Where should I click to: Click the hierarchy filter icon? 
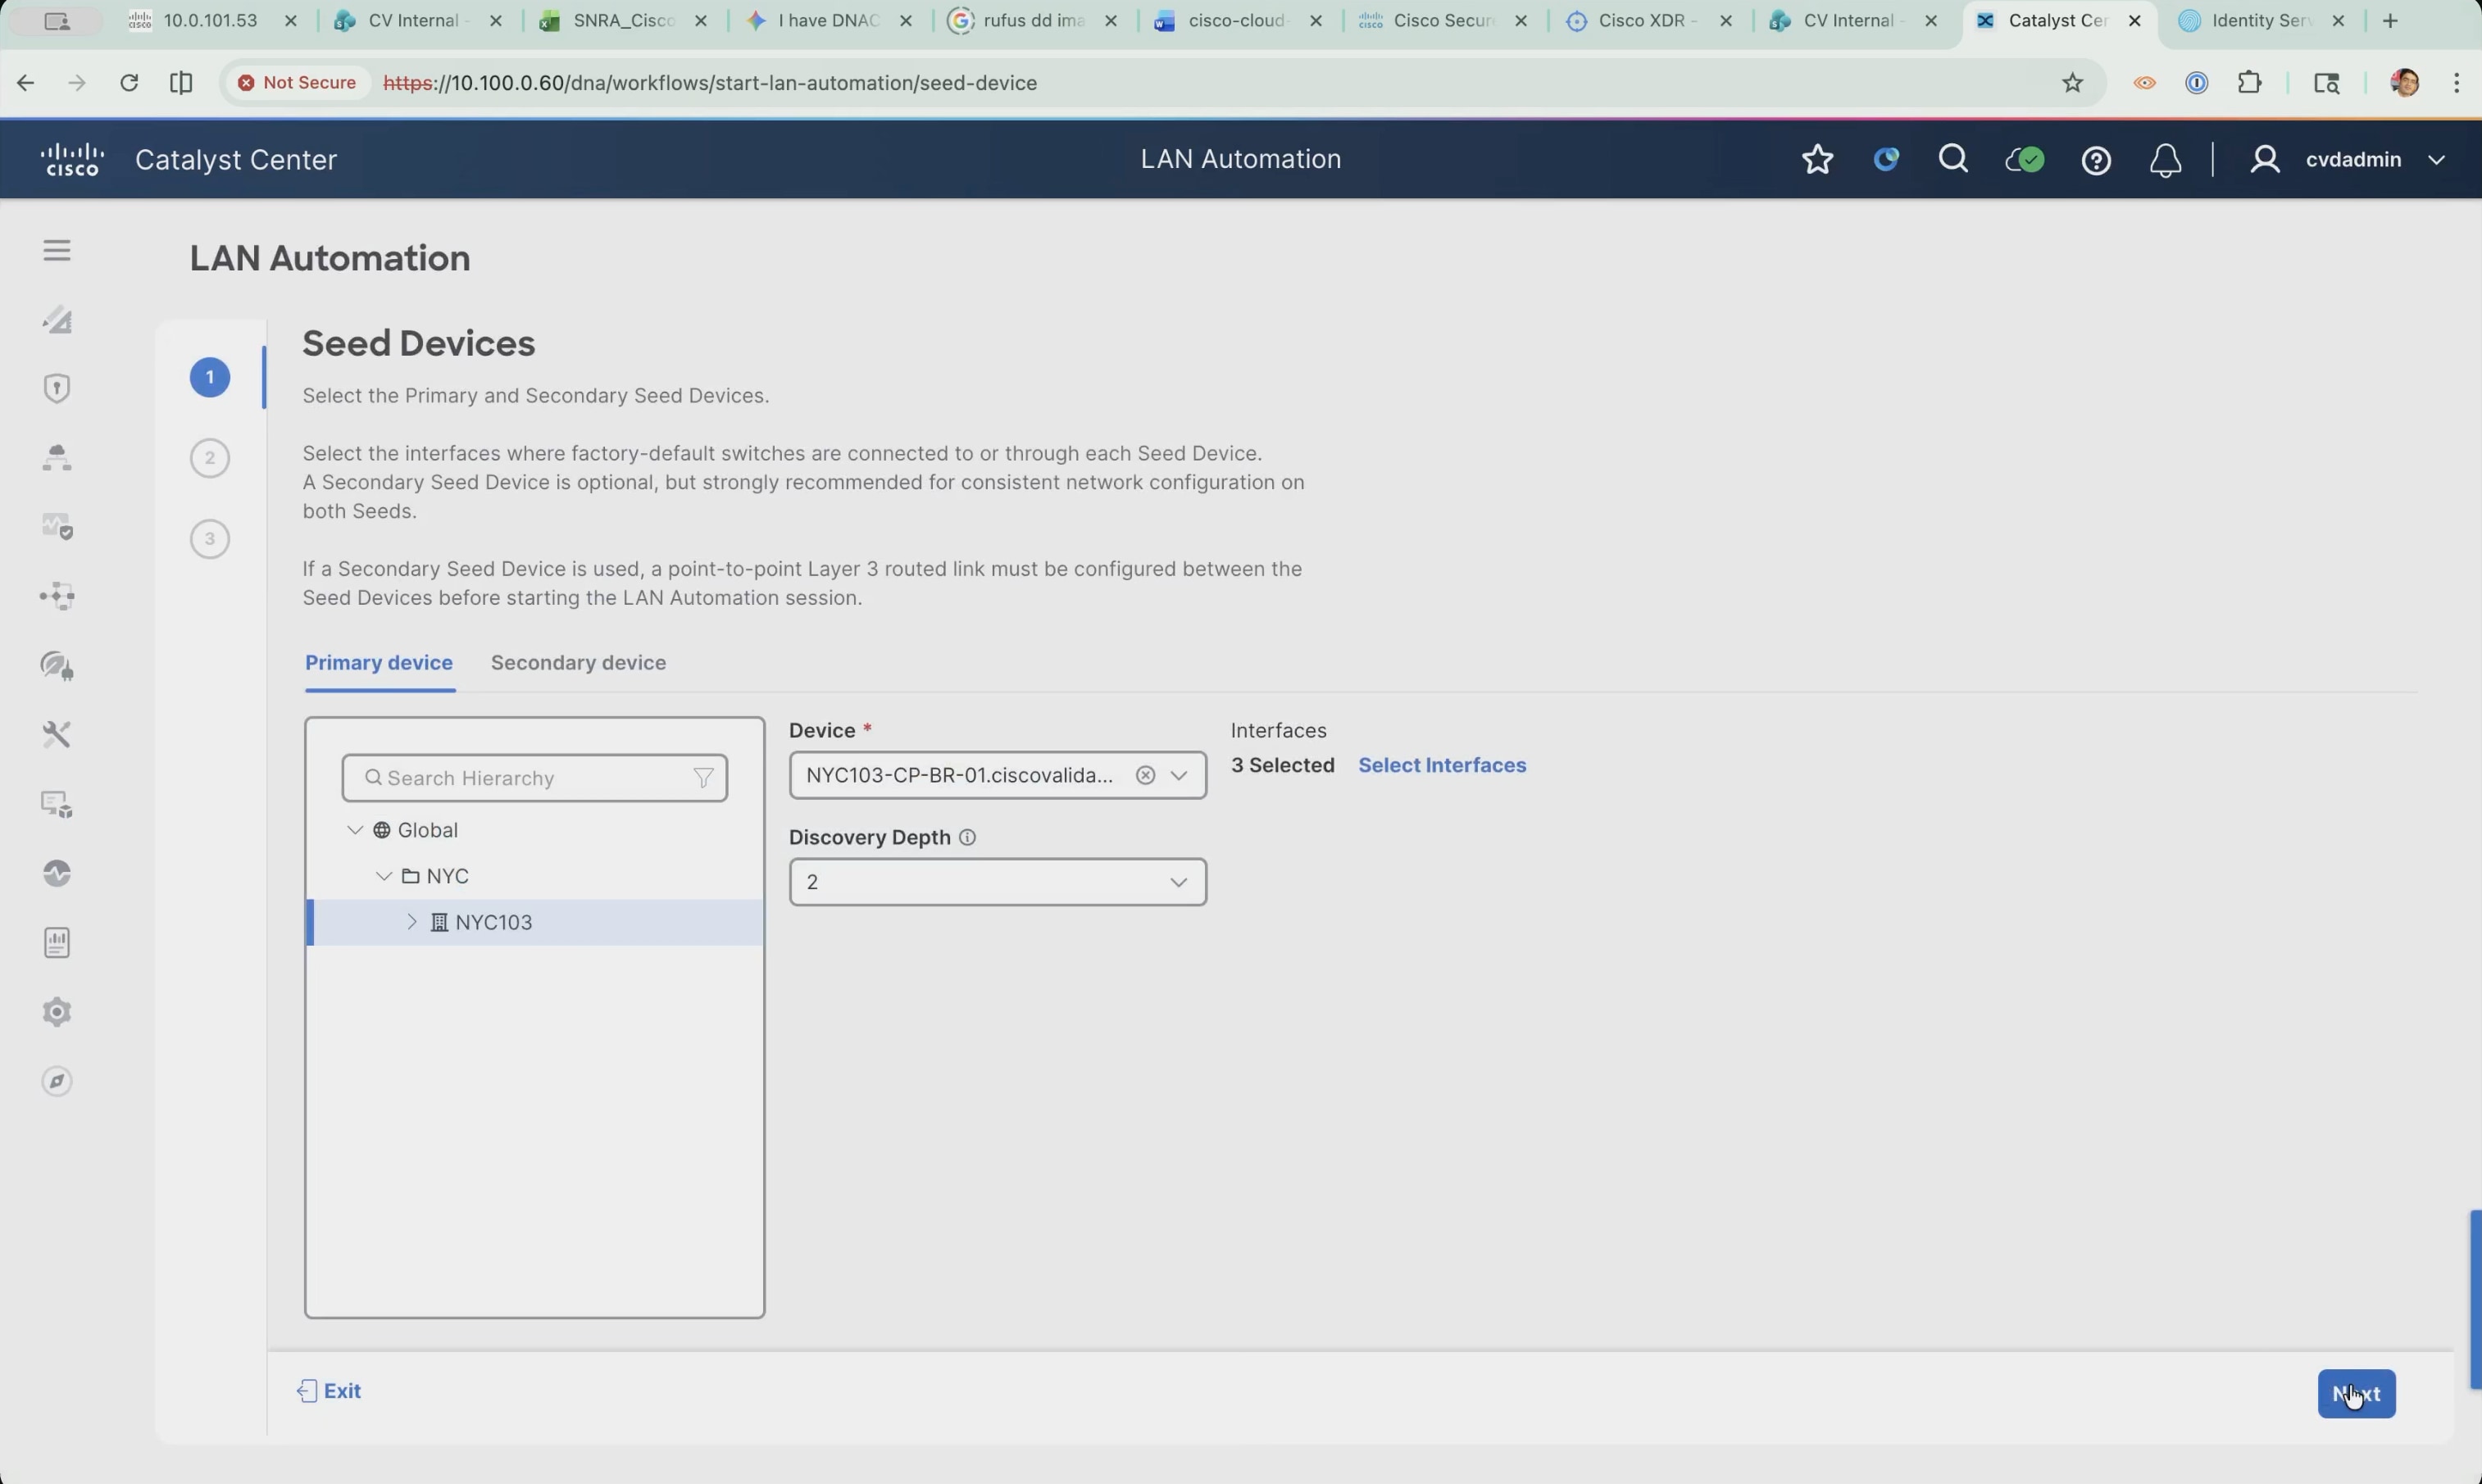click(704, 778)
